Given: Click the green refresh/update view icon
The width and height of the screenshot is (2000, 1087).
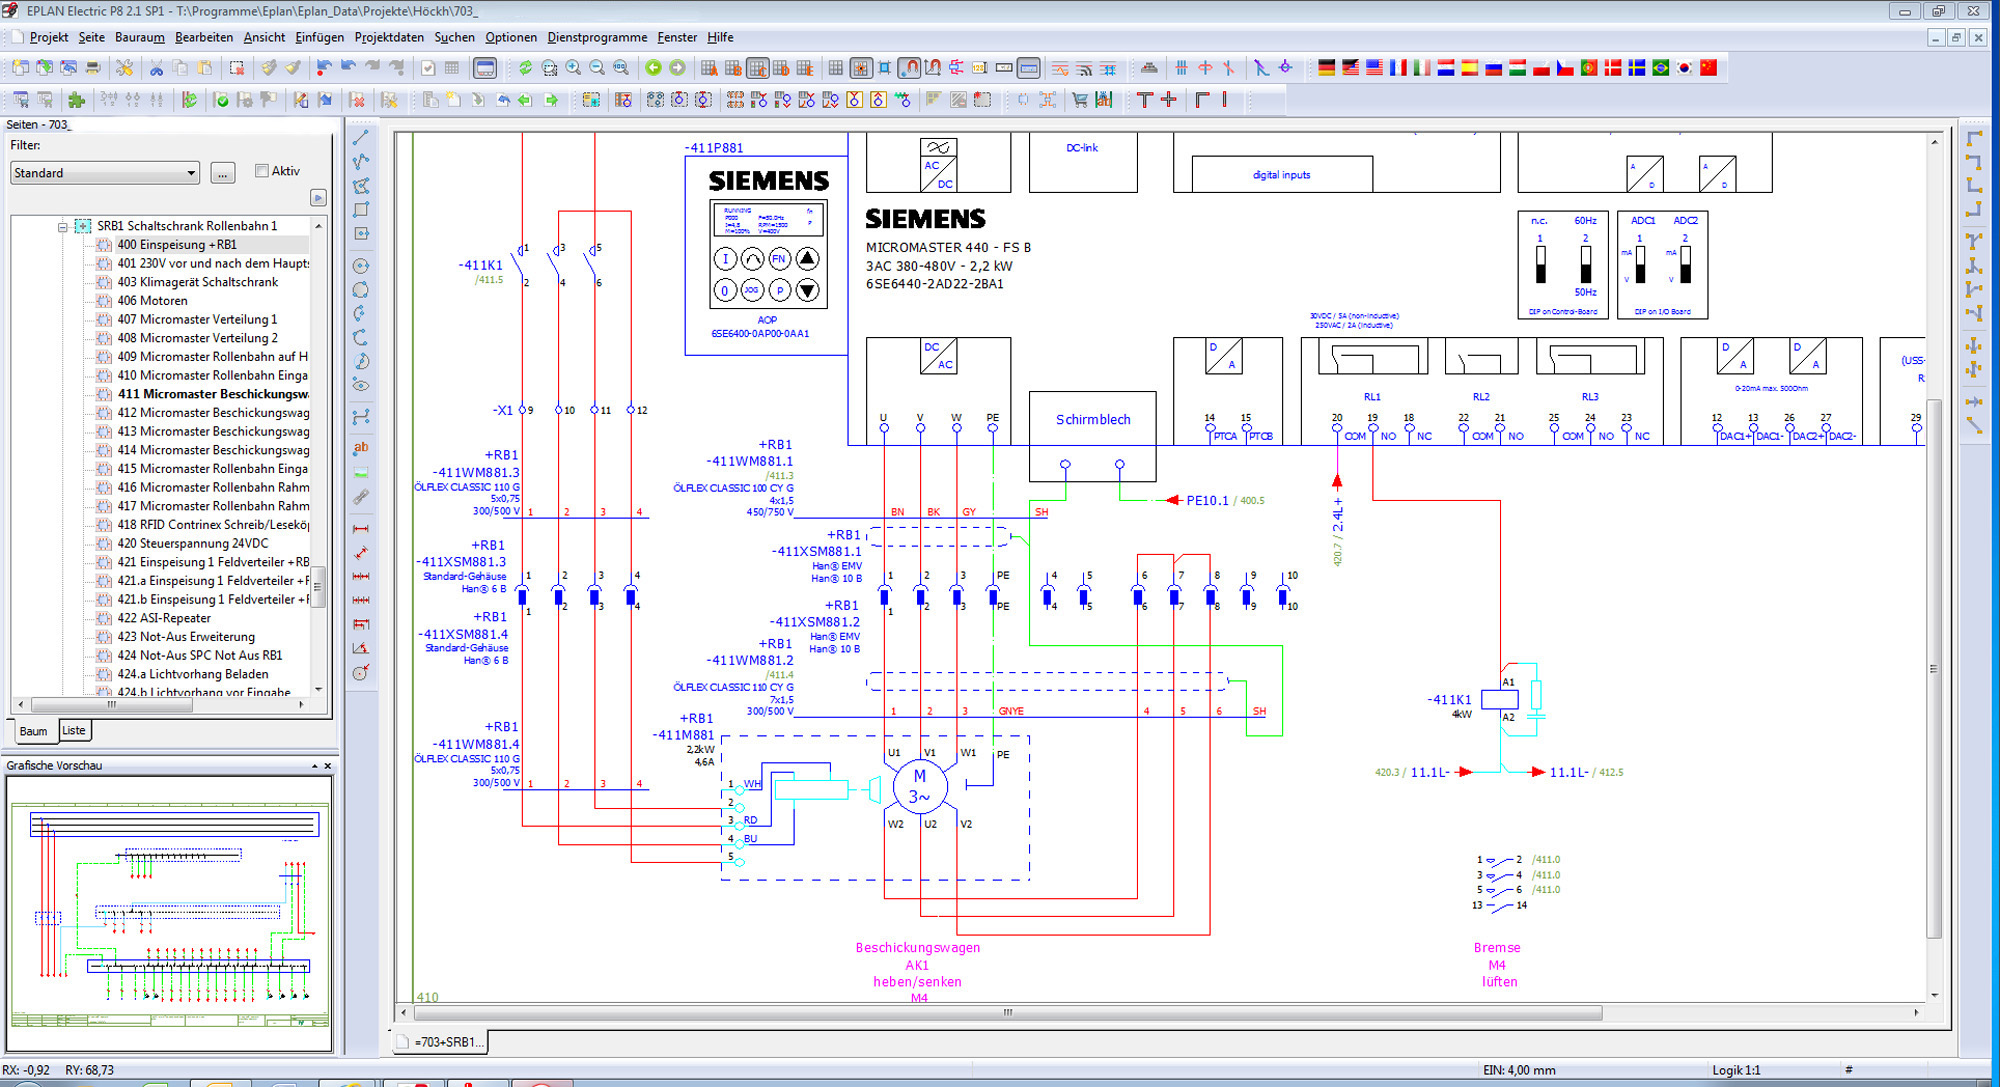Looking at the screenshot, I should click(526, 68).
